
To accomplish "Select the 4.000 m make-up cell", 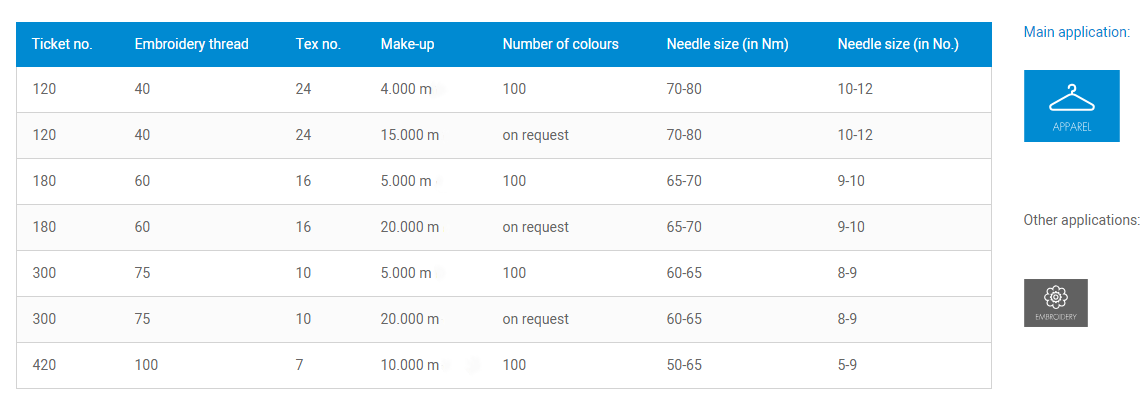I will 406,90.
